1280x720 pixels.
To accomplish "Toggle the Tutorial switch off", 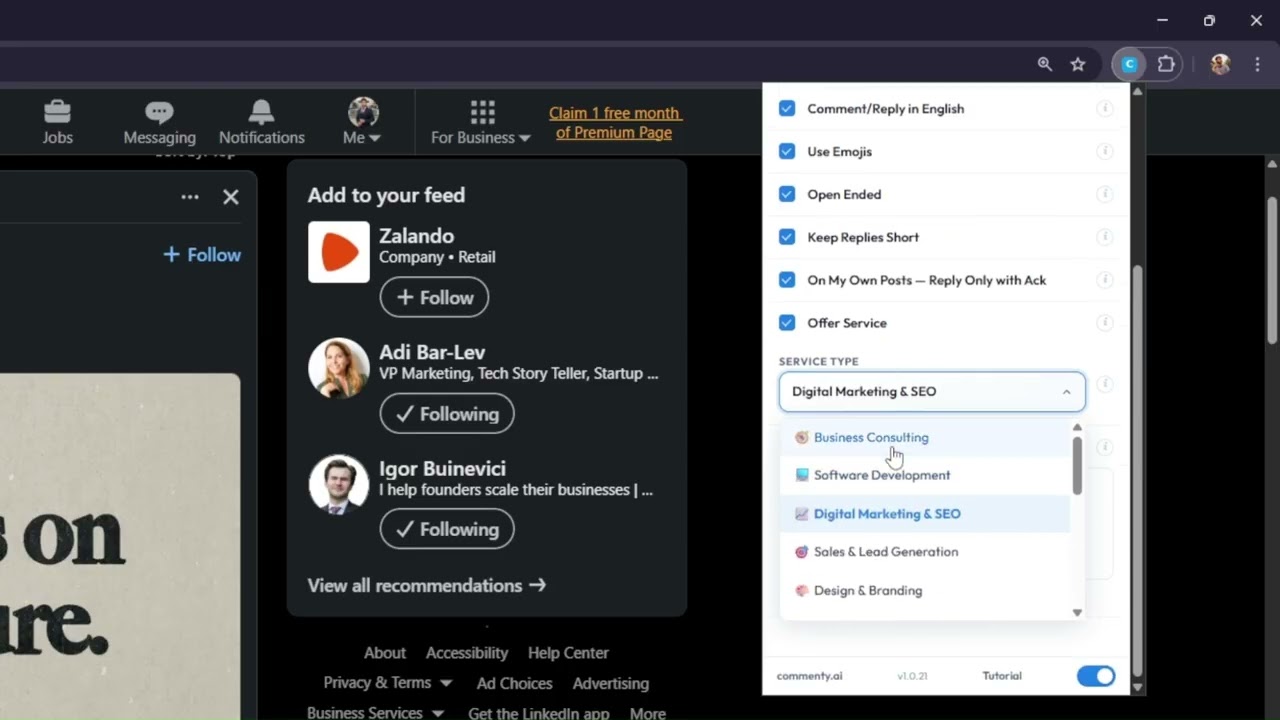I will 1096,676.
